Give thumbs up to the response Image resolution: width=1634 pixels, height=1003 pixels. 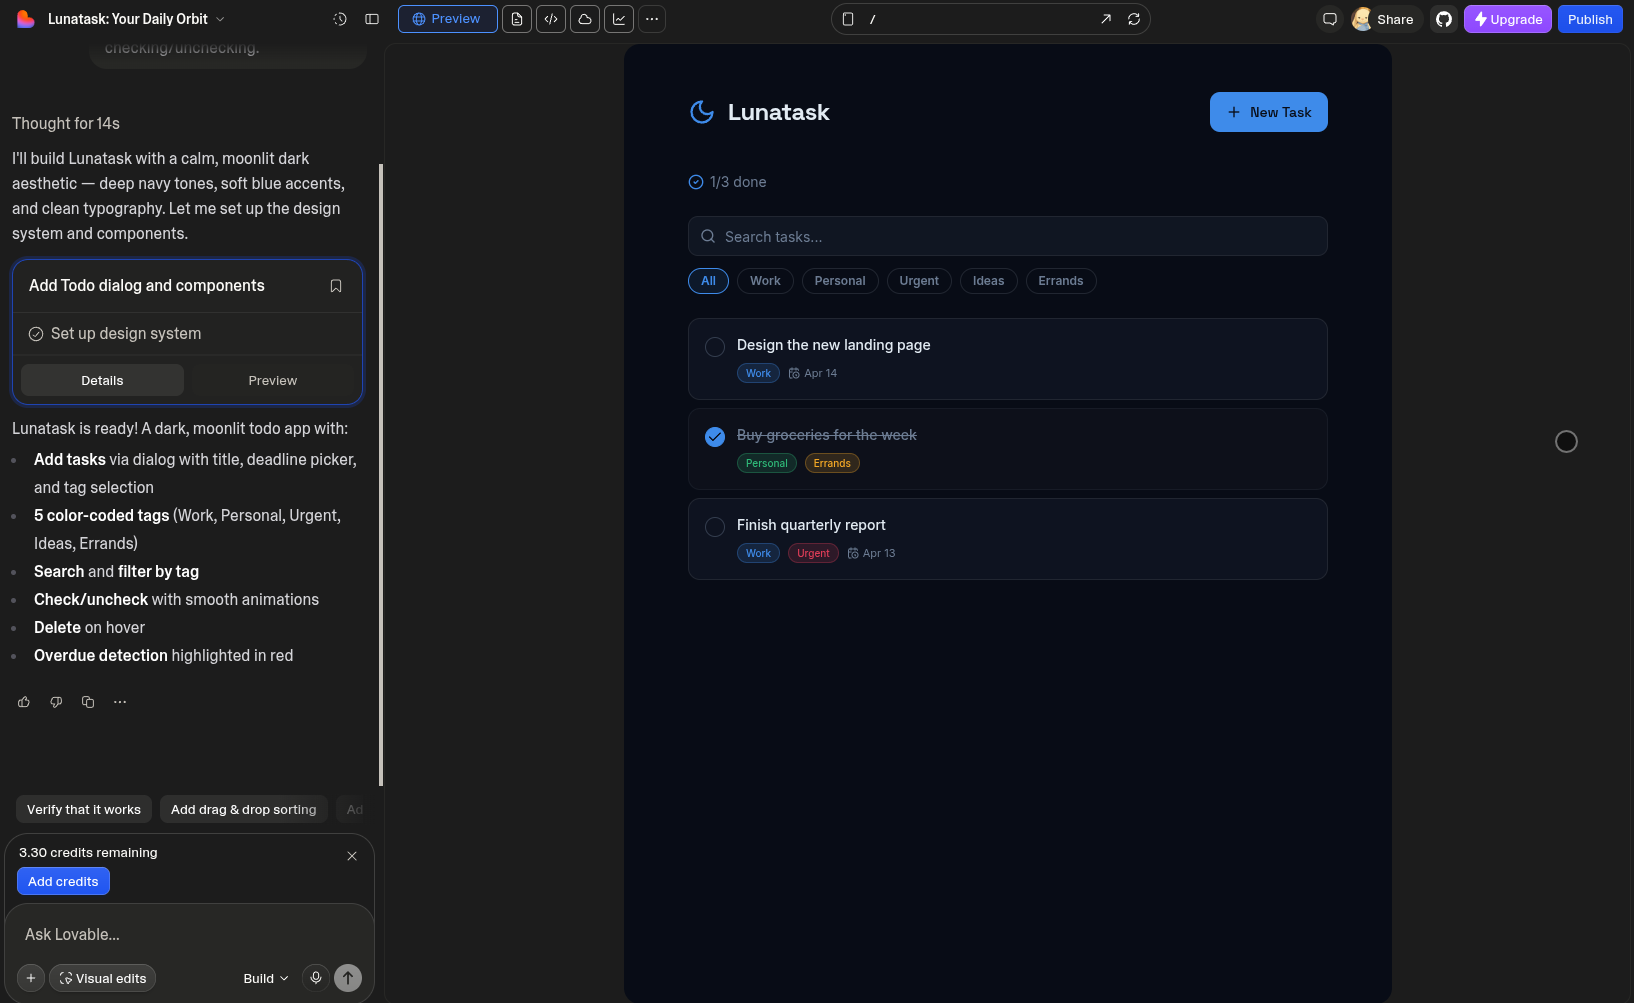pos(24,702)
